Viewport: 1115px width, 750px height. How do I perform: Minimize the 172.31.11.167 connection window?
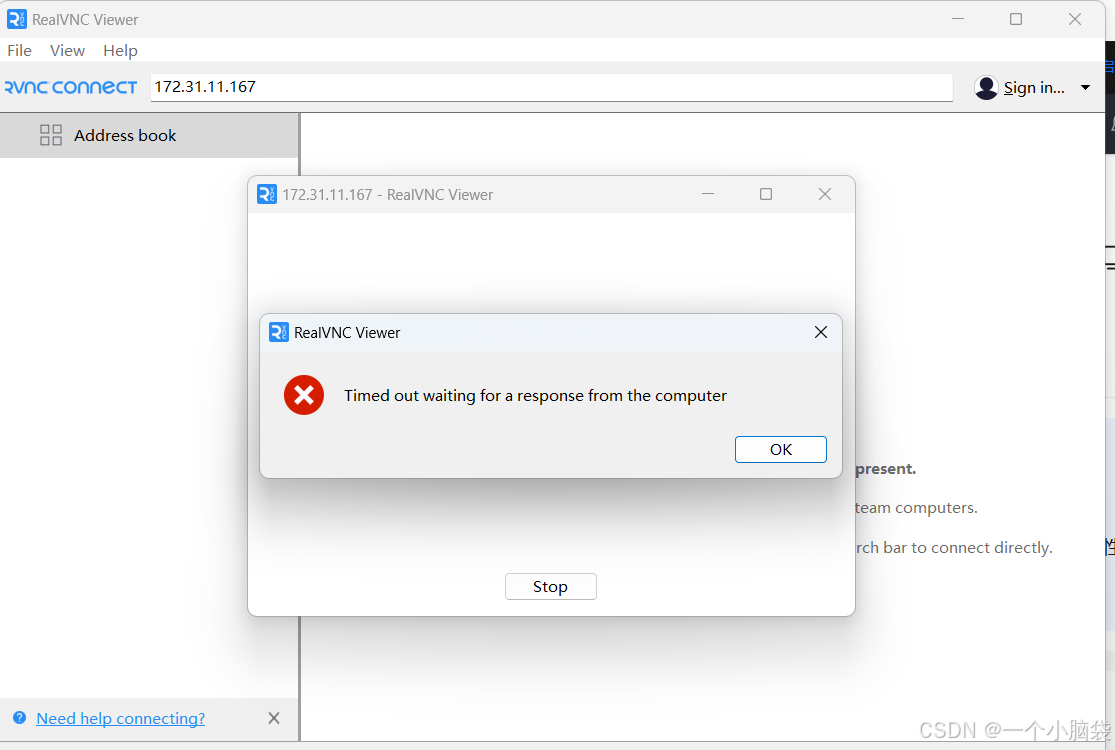coord(708,194)
